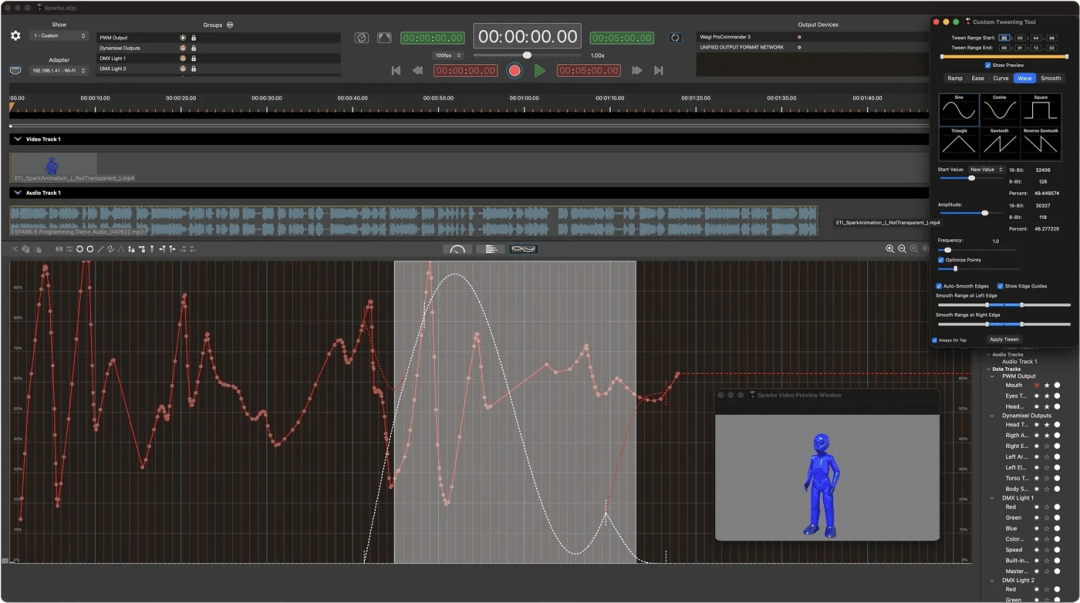The image size is (1080, 603).
Task: Play the show with the green play button
Action: coord(539,70)
